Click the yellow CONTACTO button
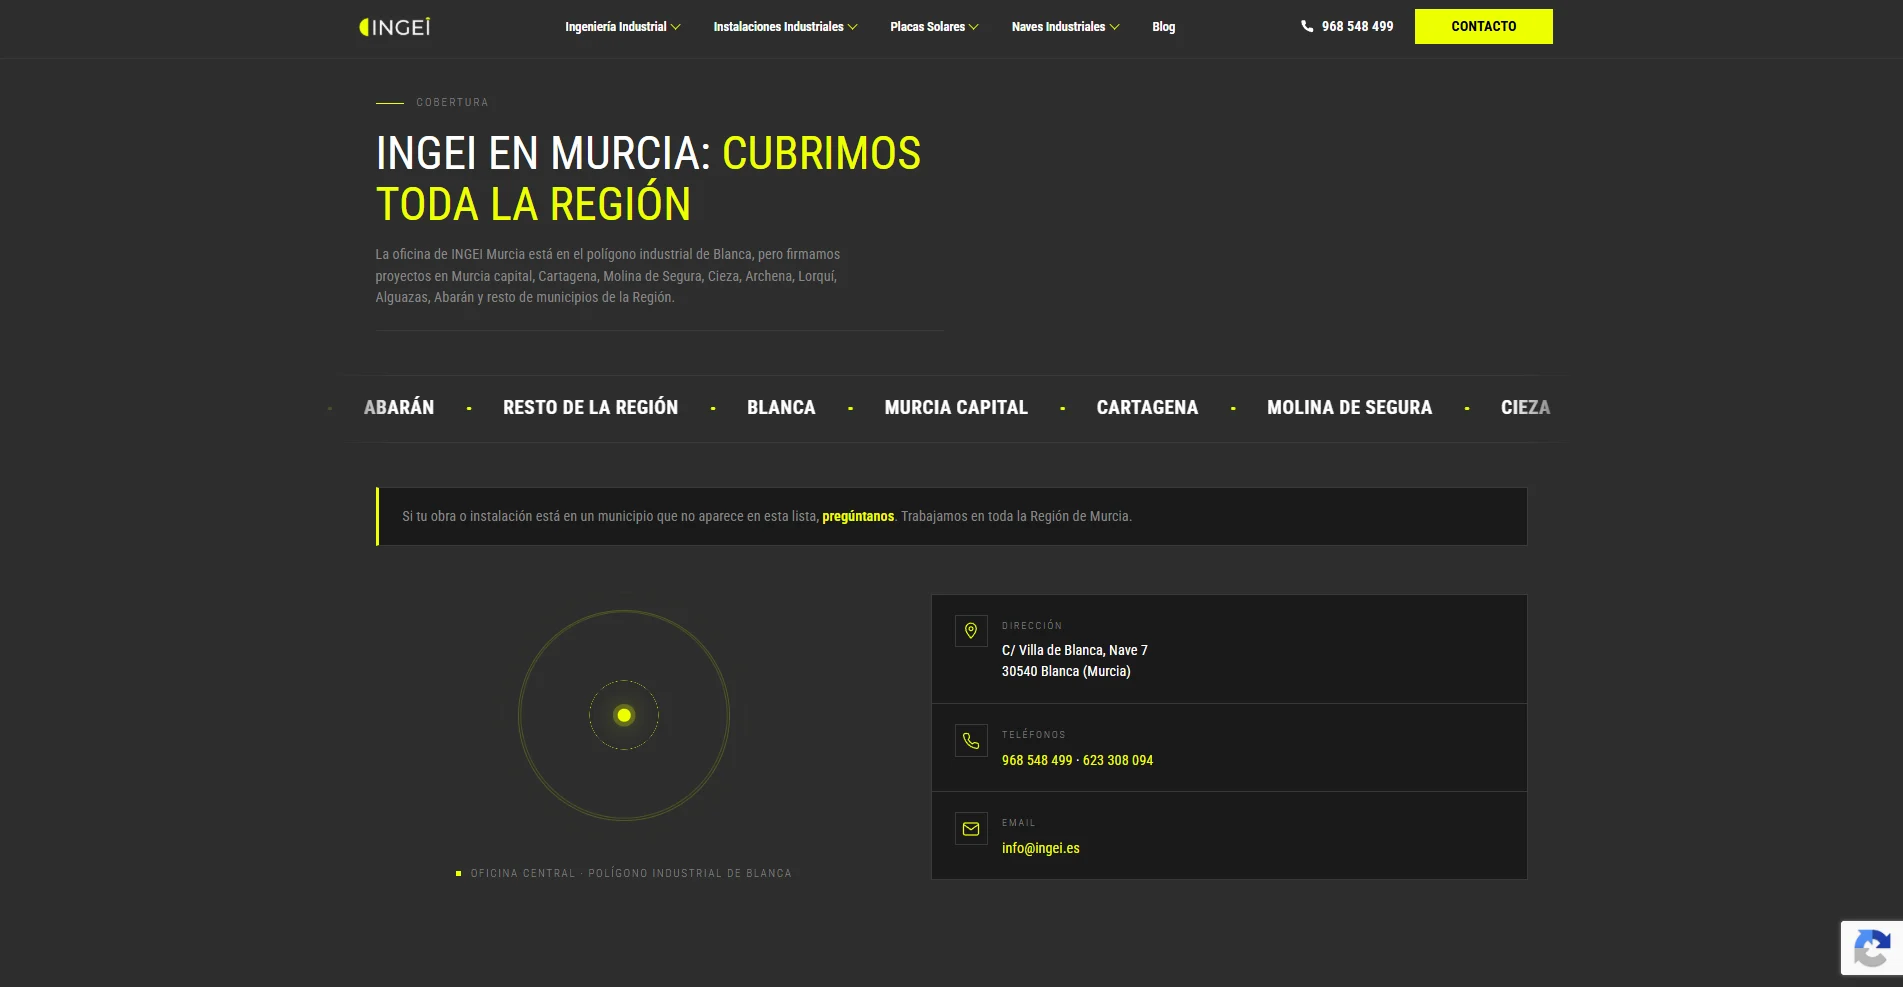The height and width of the screenshot is (987, 1903). pos(1483,26)
